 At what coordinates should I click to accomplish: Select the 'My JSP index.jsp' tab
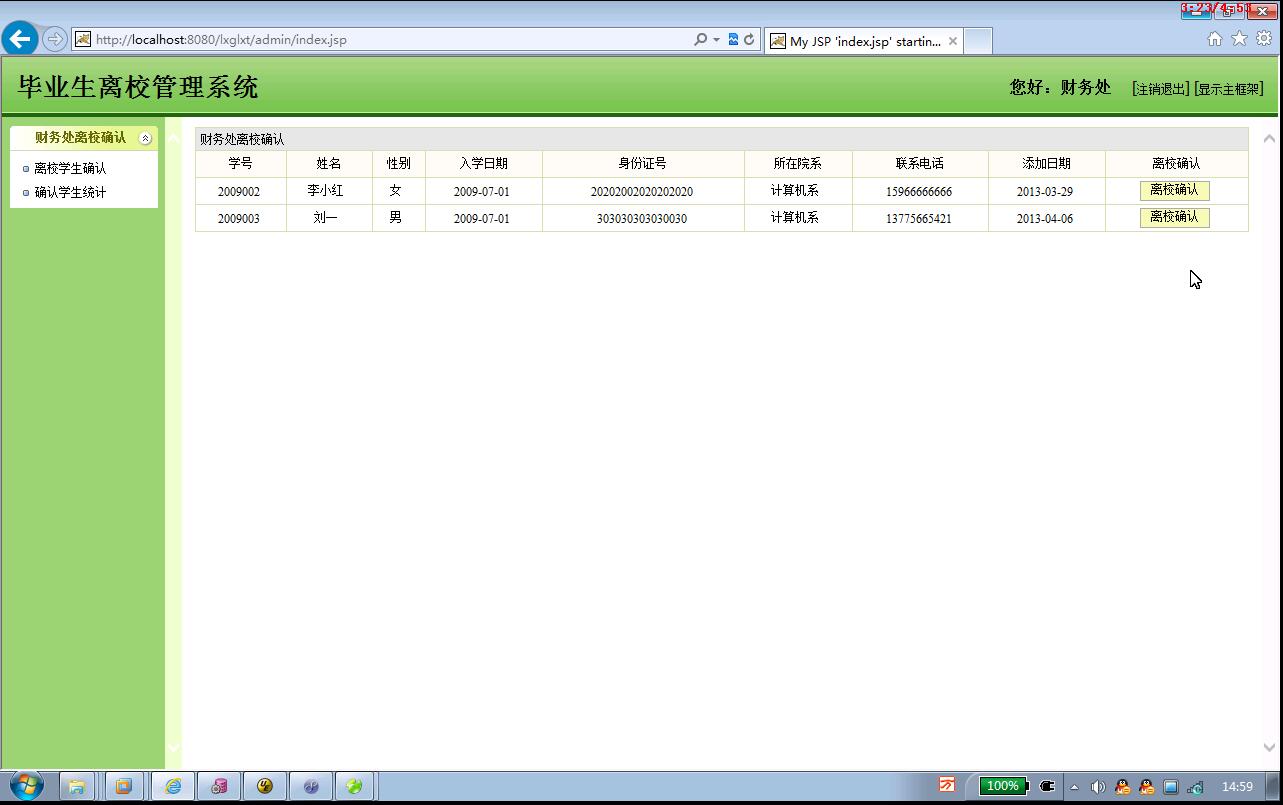[863, 41]
